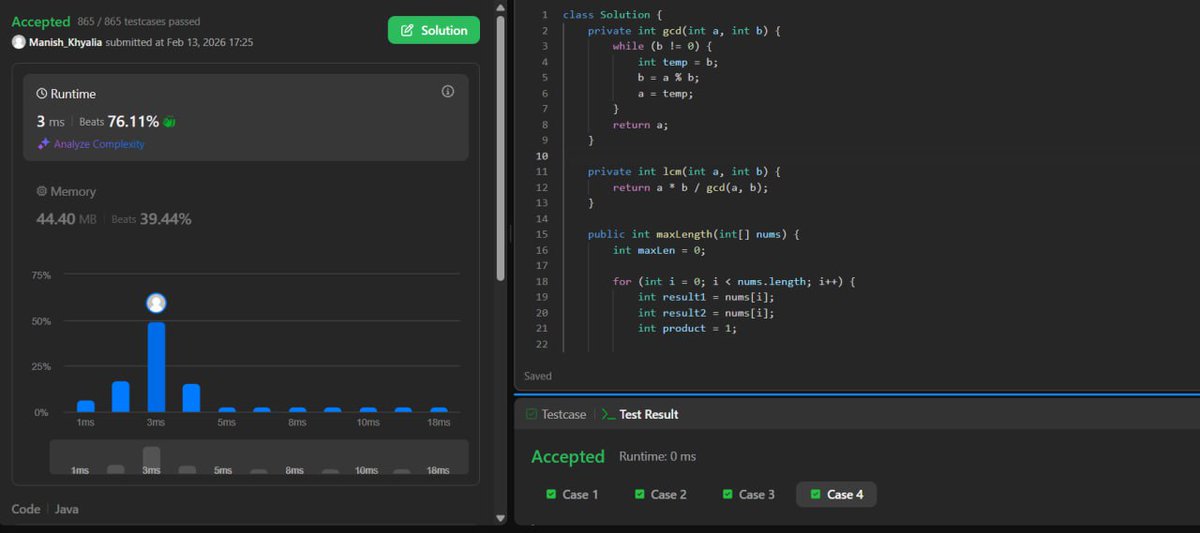Click the 'Code' label at panel bottom
Screen dimensions: 1200x533
tap(25, 509)
